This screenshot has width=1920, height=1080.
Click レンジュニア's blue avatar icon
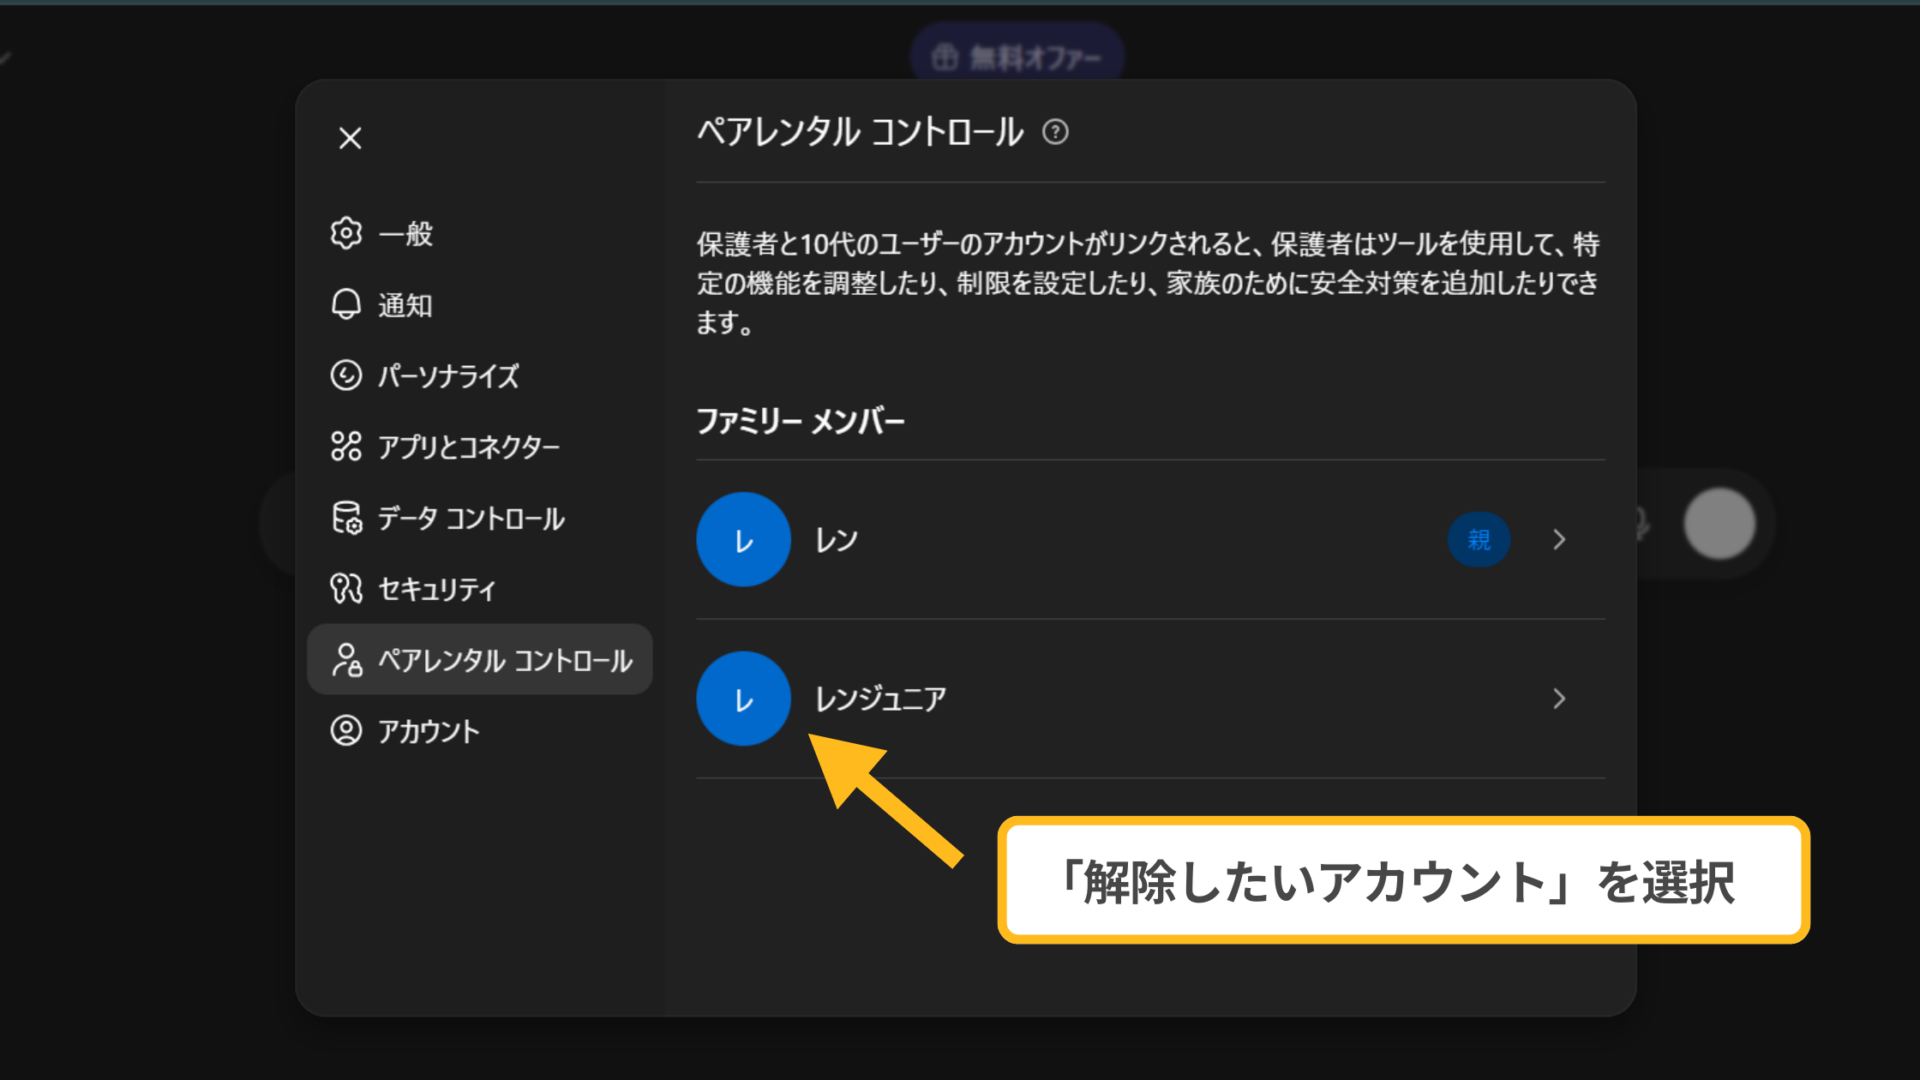click(x=743, y=699)
